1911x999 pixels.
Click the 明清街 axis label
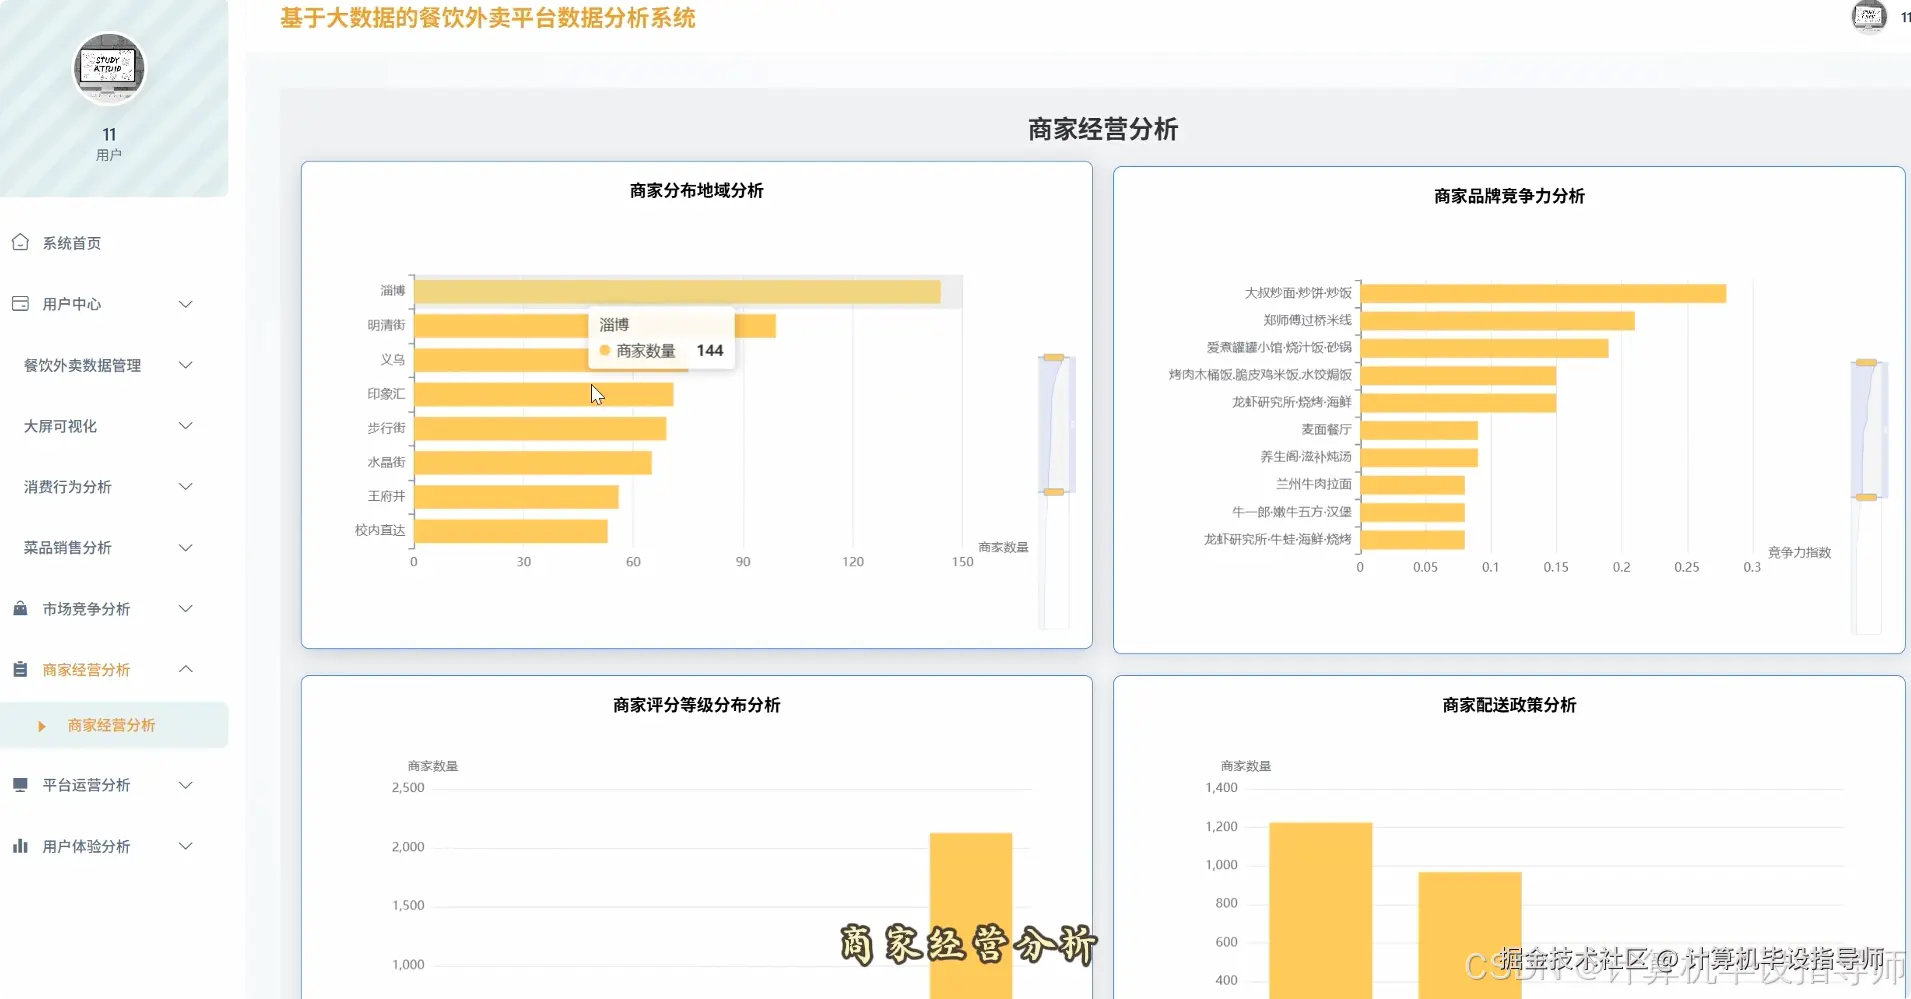click(x=386, y=325)
